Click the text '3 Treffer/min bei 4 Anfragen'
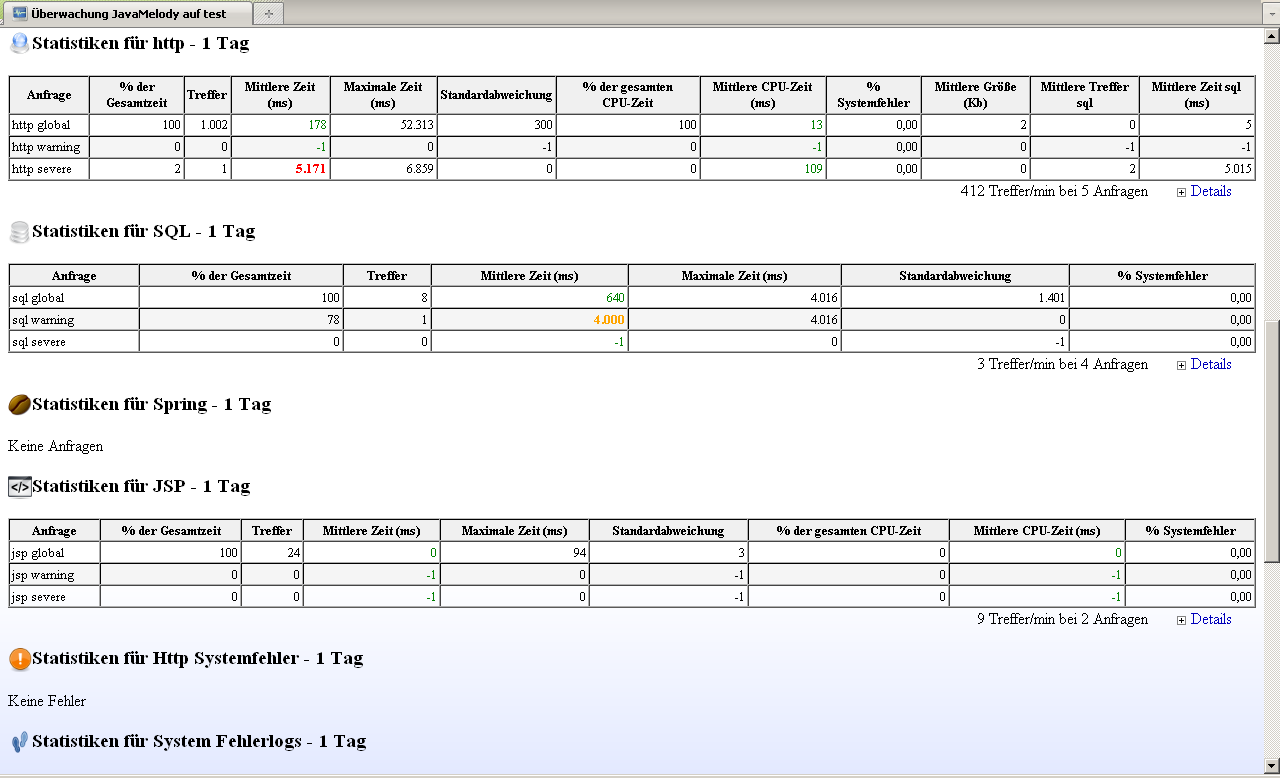Viewport: 1280px width, 778px height. coord(1062,364)
